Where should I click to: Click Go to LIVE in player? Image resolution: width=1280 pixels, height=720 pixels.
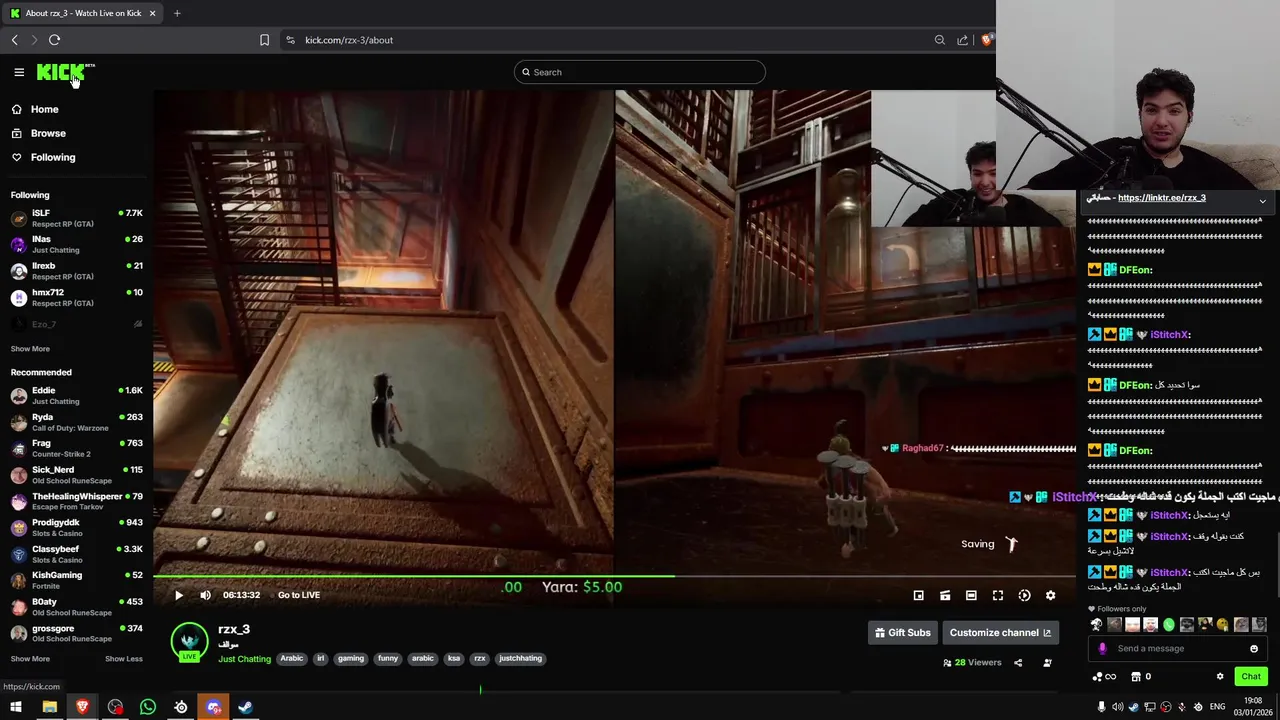[x=299, y=595]
